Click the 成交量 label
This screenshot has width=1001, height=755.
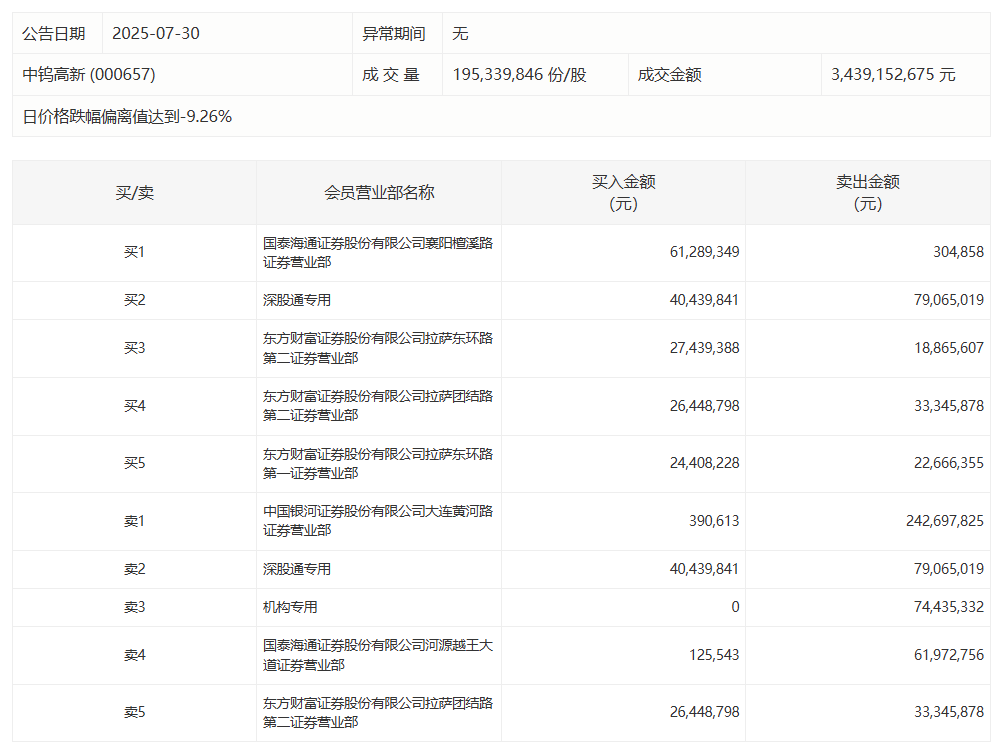[x=391, y=75]
